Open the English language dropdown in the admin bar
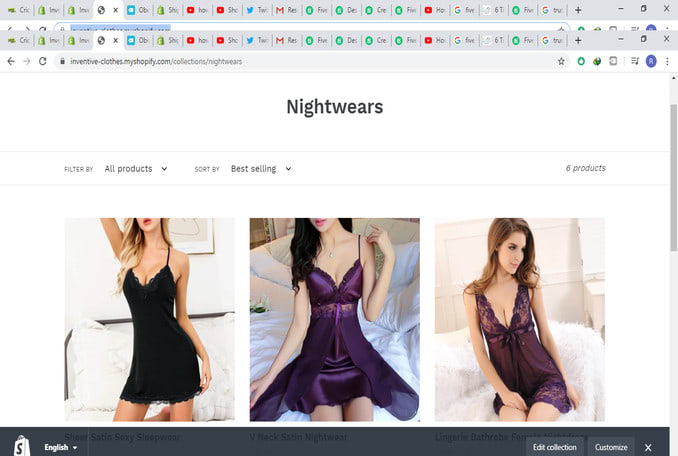This screenshot has height=456, width=678. (x=61, y=447)
